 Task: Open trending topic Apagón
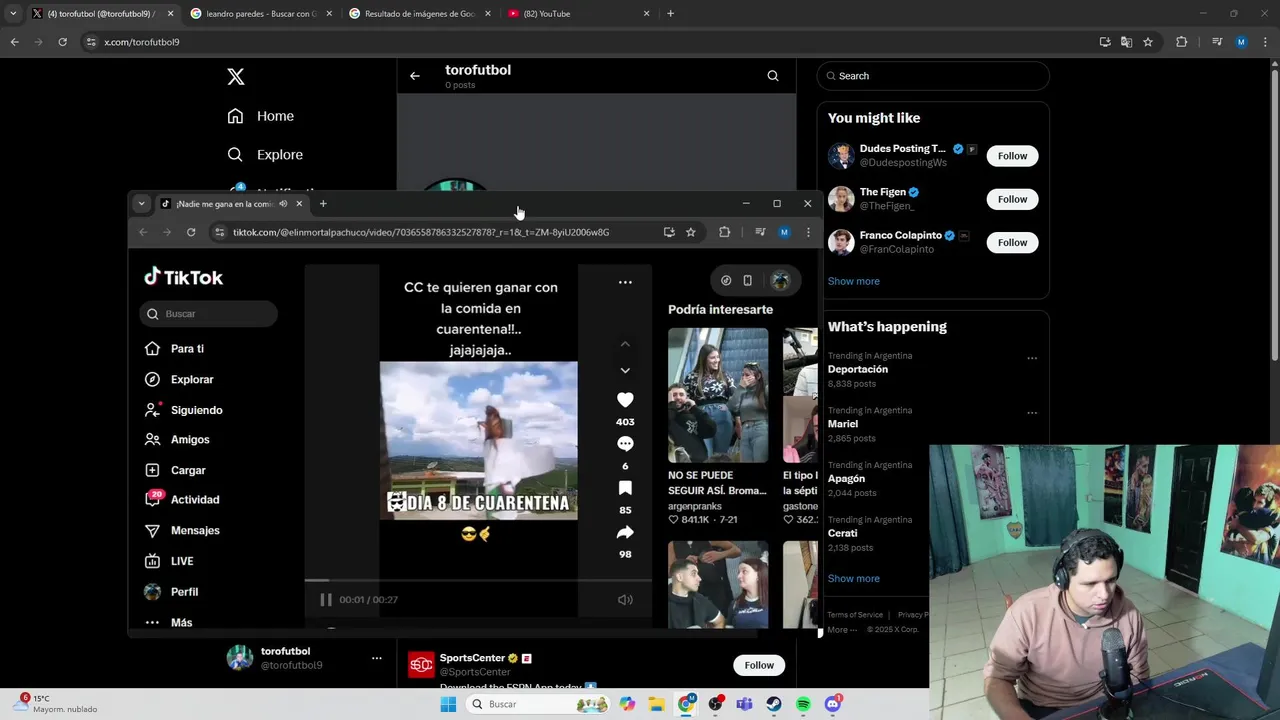[846, 479]
